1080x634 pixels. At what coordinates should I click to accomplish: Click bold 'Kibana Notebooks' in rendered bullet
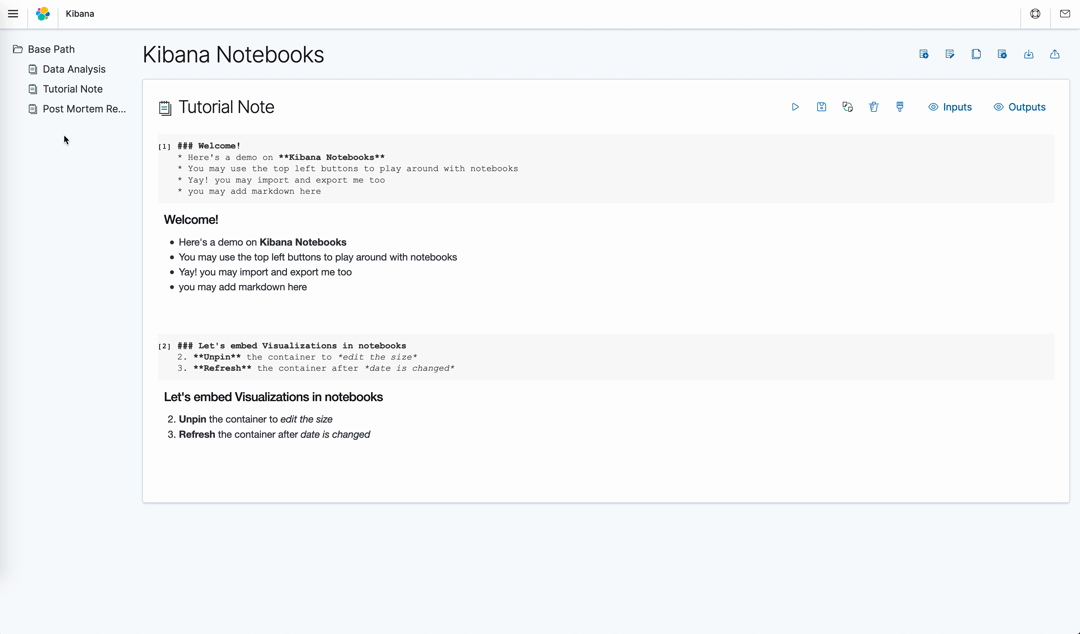303,242
